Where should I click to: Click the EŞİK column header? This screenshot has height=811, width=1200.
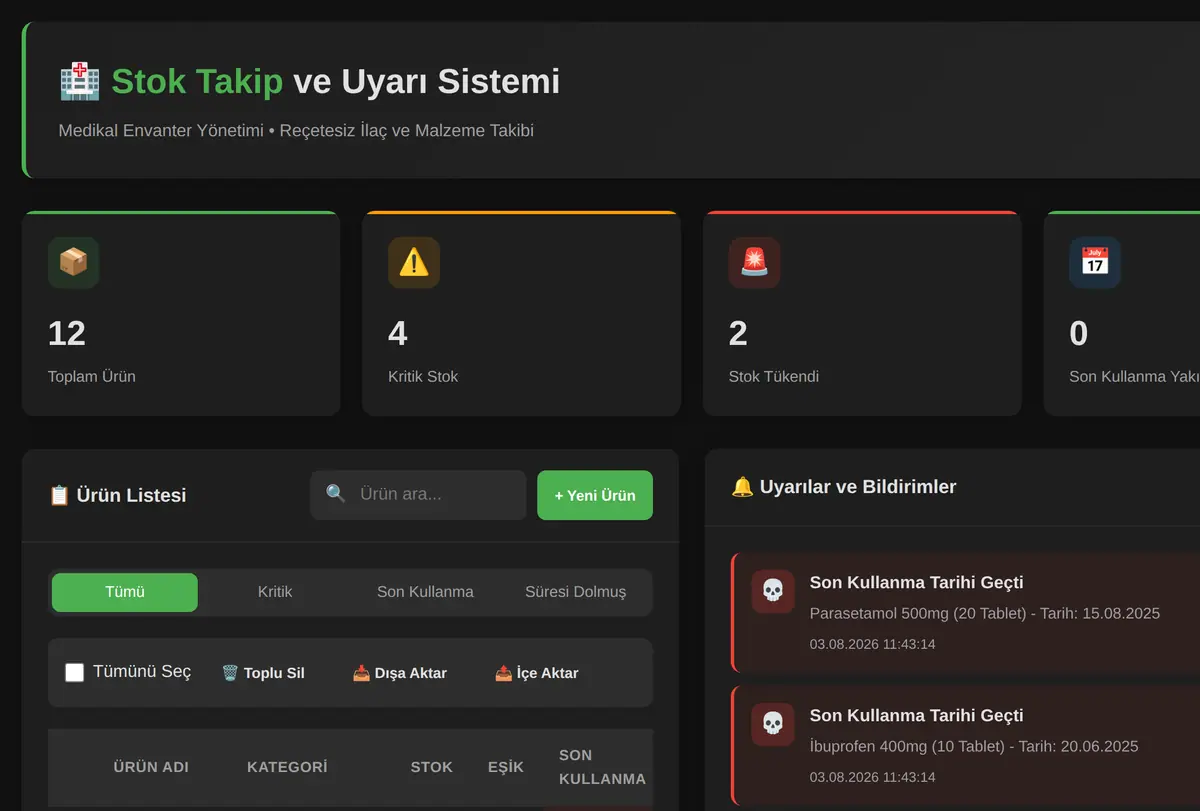[x=506, y=767]
